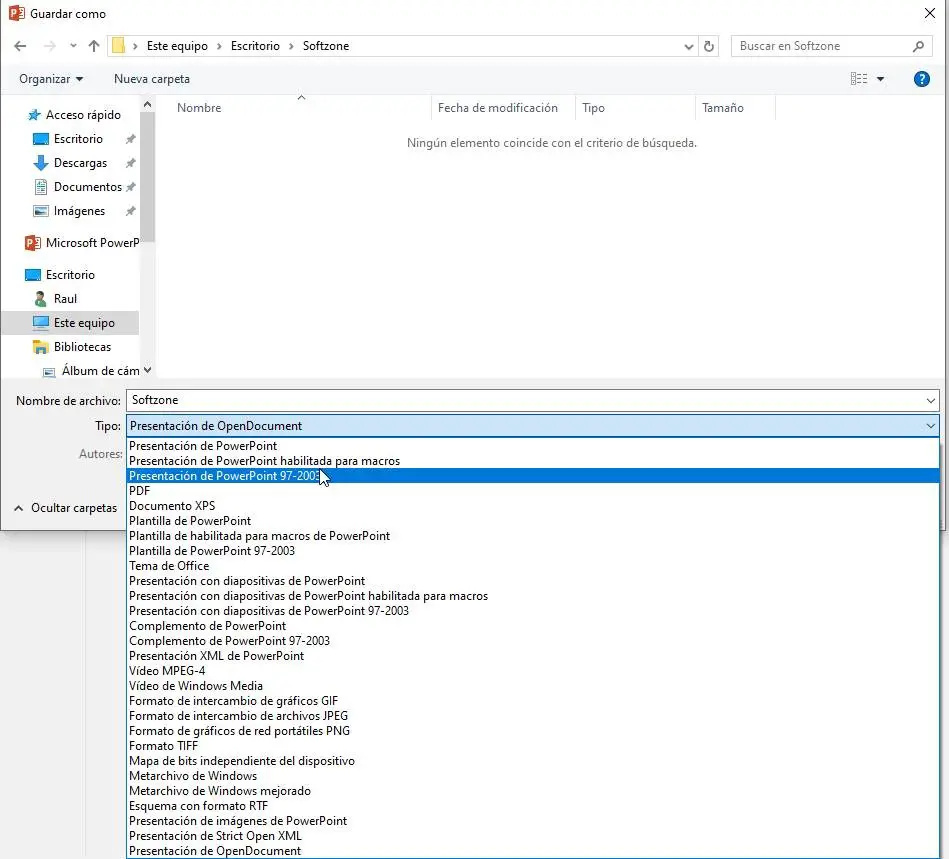This screenshot has height=859, width=949.
Task: Click the folder icon in address bar
Action: pyautogui.click(x=119, y=46)
